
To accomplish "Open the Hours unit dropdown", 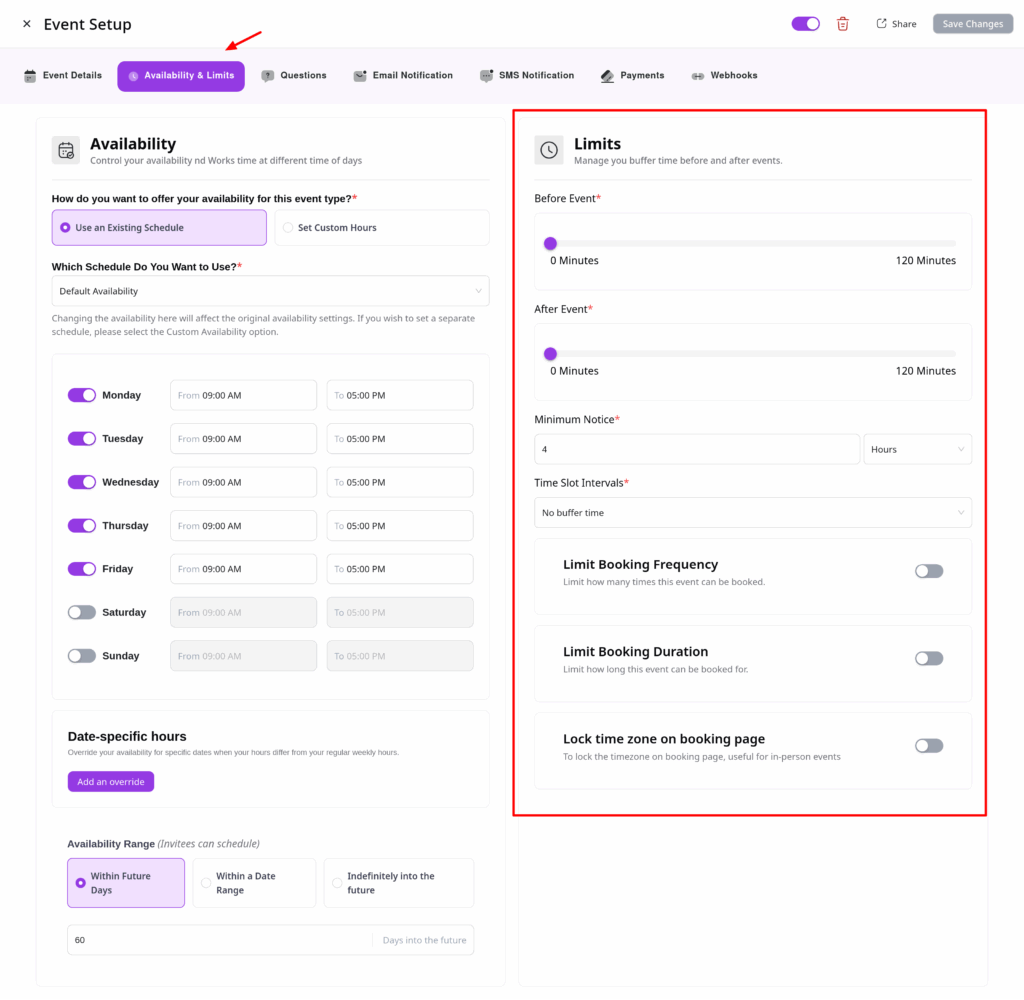I will point(917,449).
